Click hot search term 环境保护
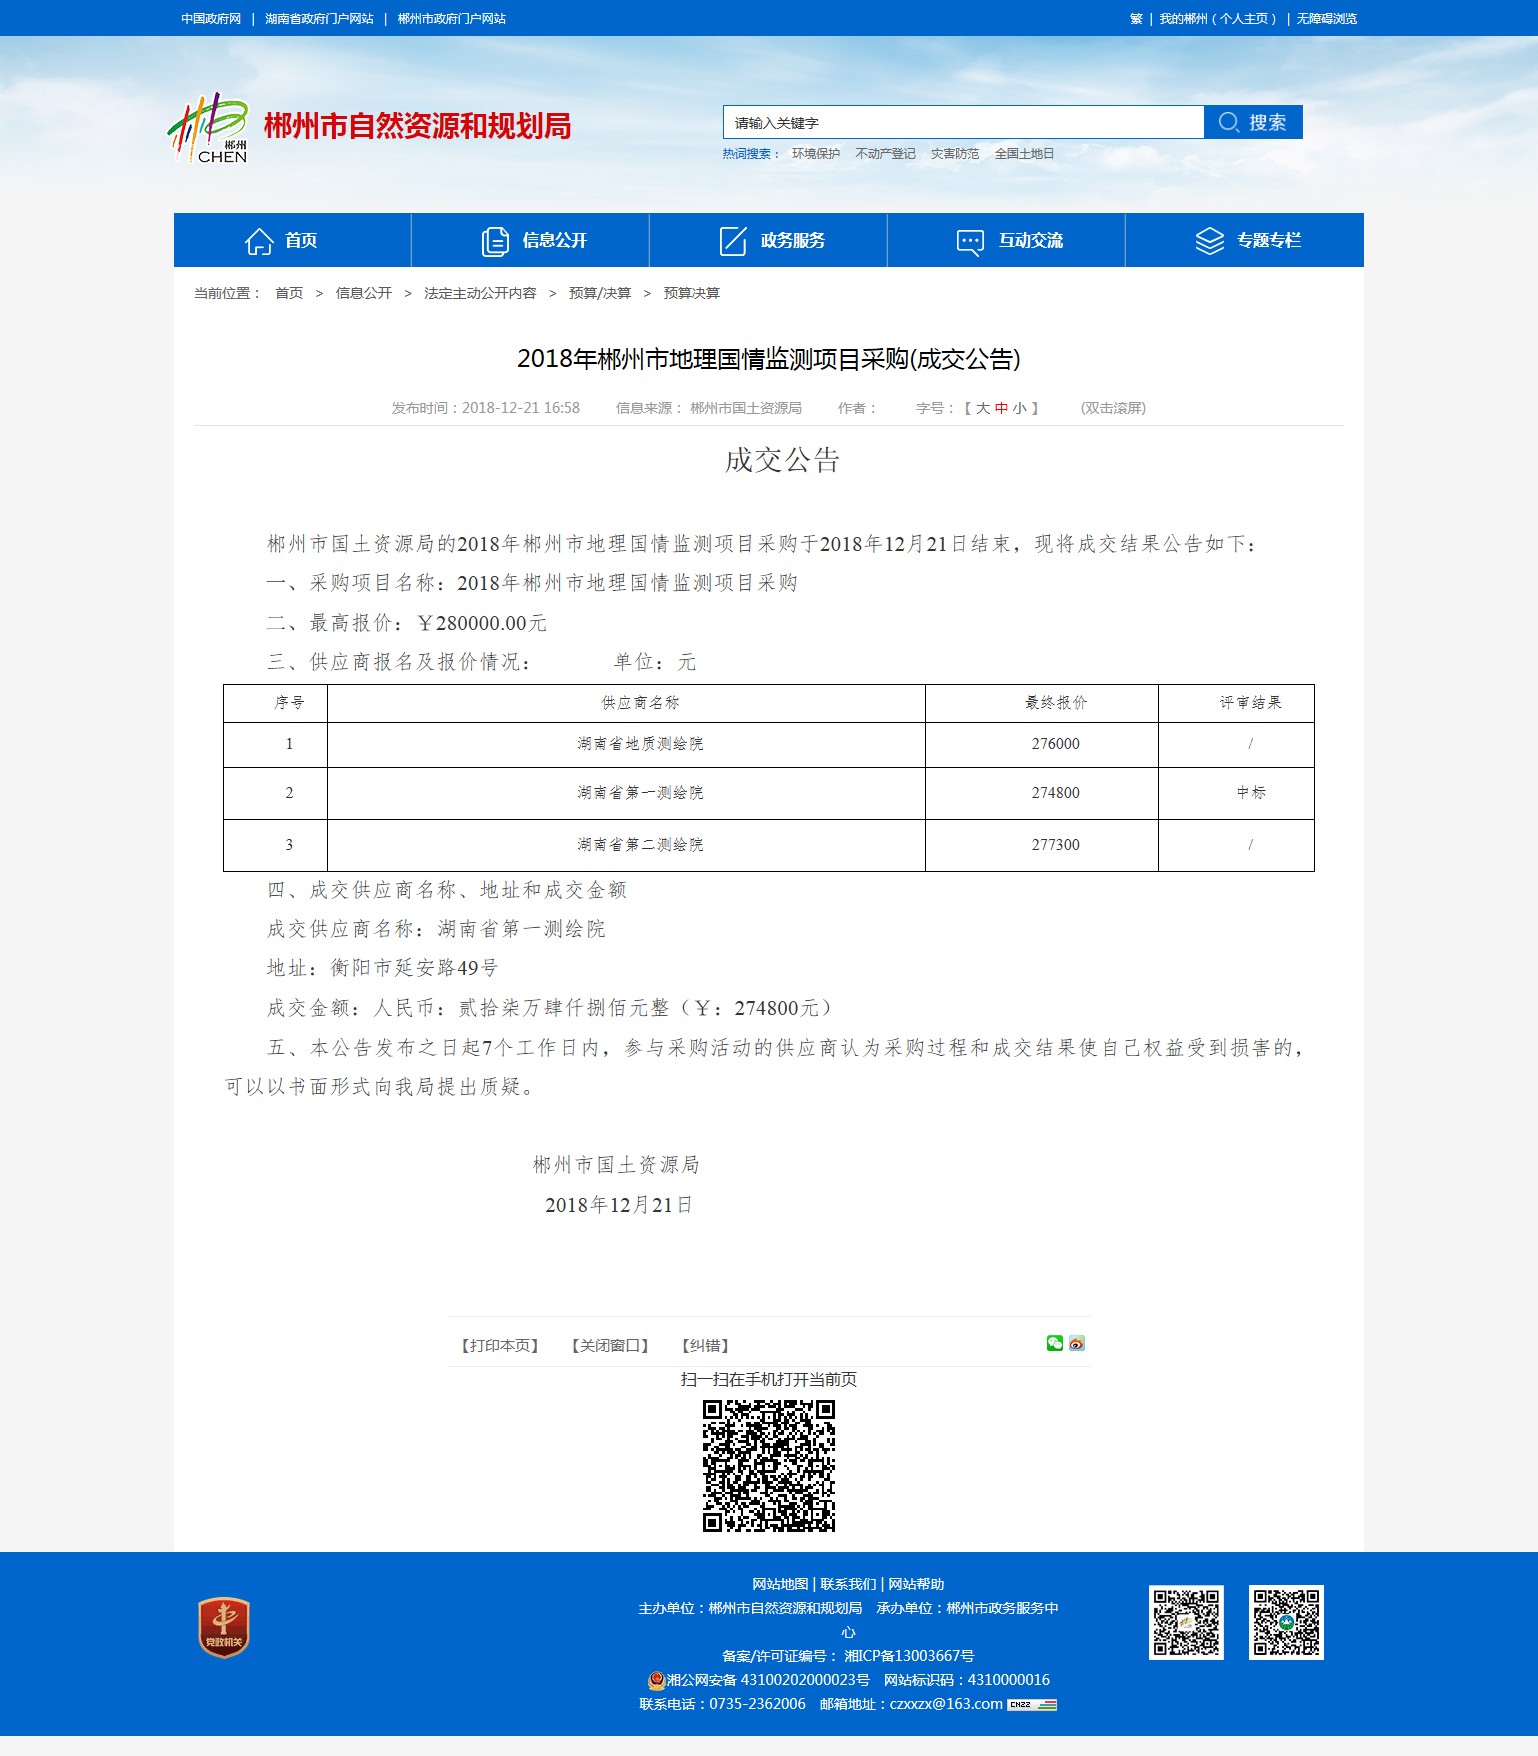This screenshot has height=1756, width=1538. (816, 154)
